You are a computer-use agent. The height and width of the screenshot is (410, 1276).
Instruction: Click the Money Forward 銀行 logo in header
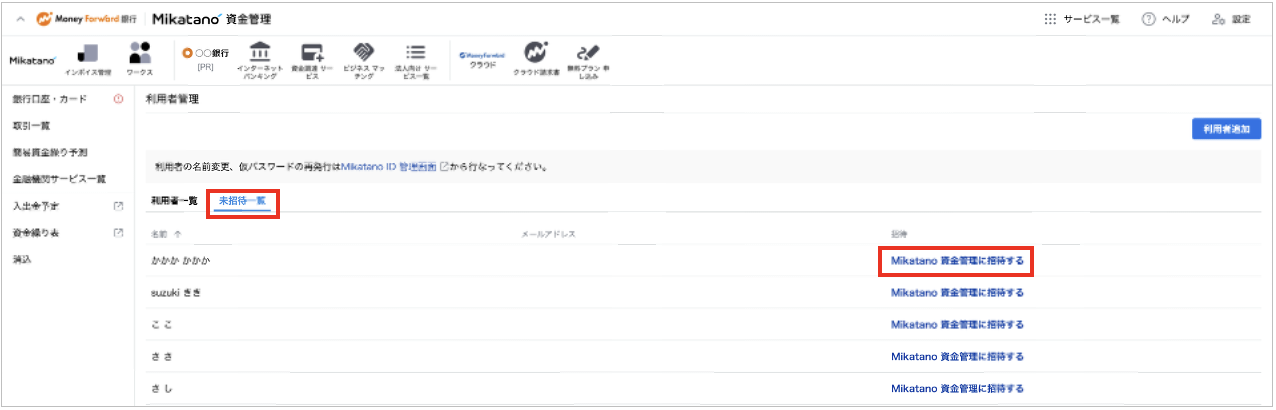86,19
